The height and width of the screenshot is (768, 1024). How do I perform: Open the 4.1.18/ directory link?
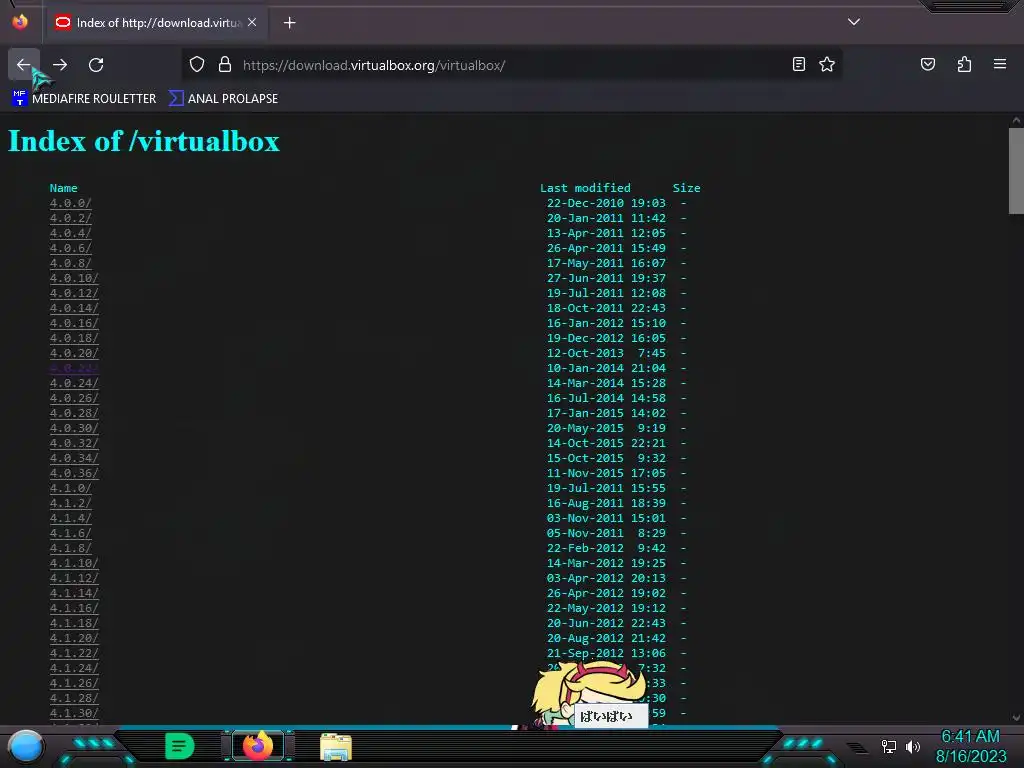[74, 624]
